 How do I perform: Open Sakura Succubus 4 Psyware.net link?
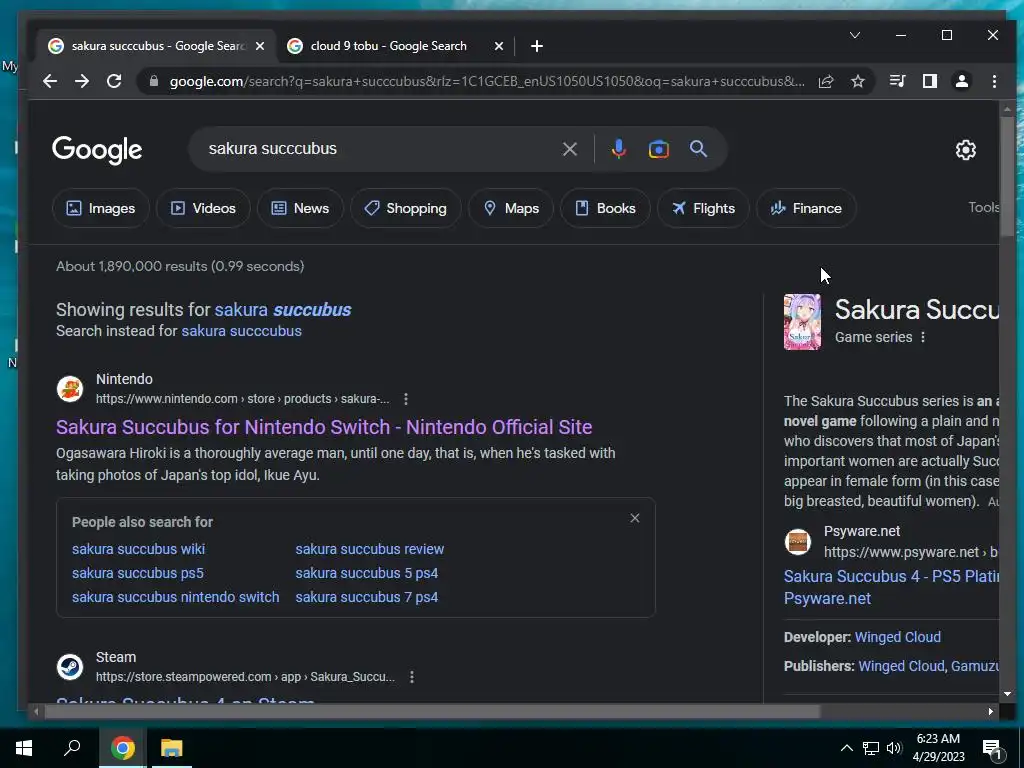click(x=891, y=587)
